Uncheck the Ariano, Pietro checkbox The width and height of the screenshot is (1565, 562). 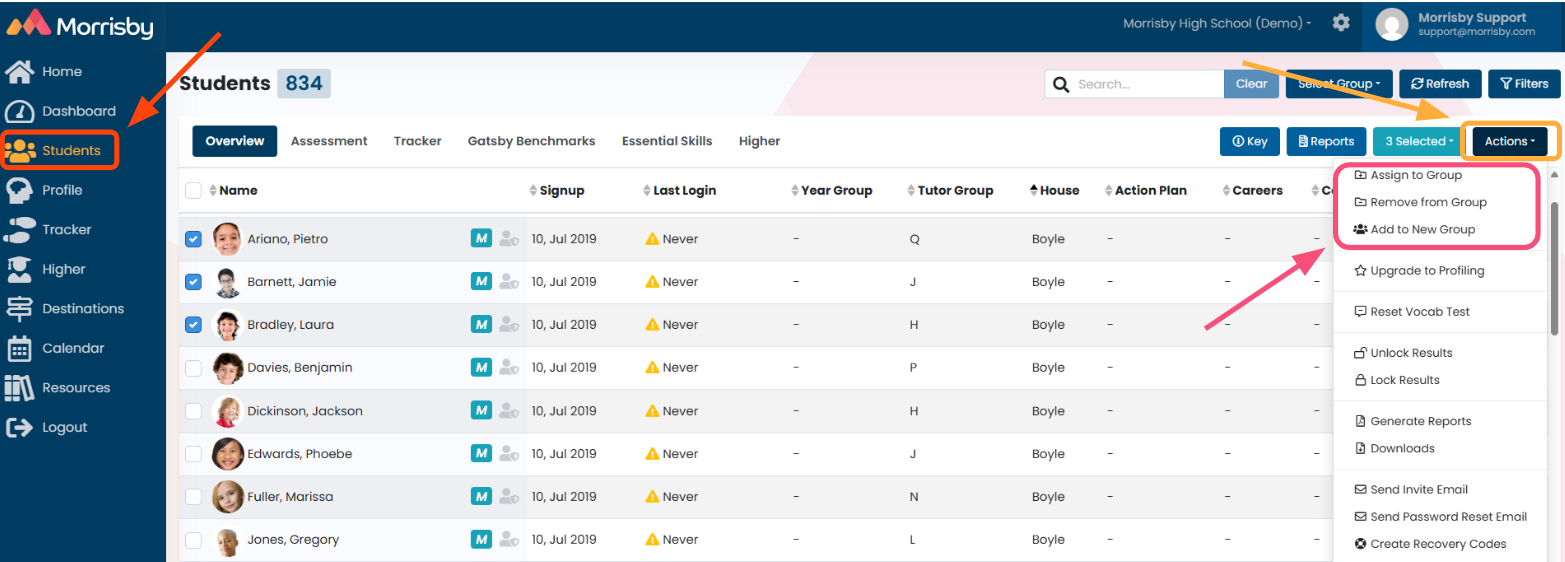[194, 239]
